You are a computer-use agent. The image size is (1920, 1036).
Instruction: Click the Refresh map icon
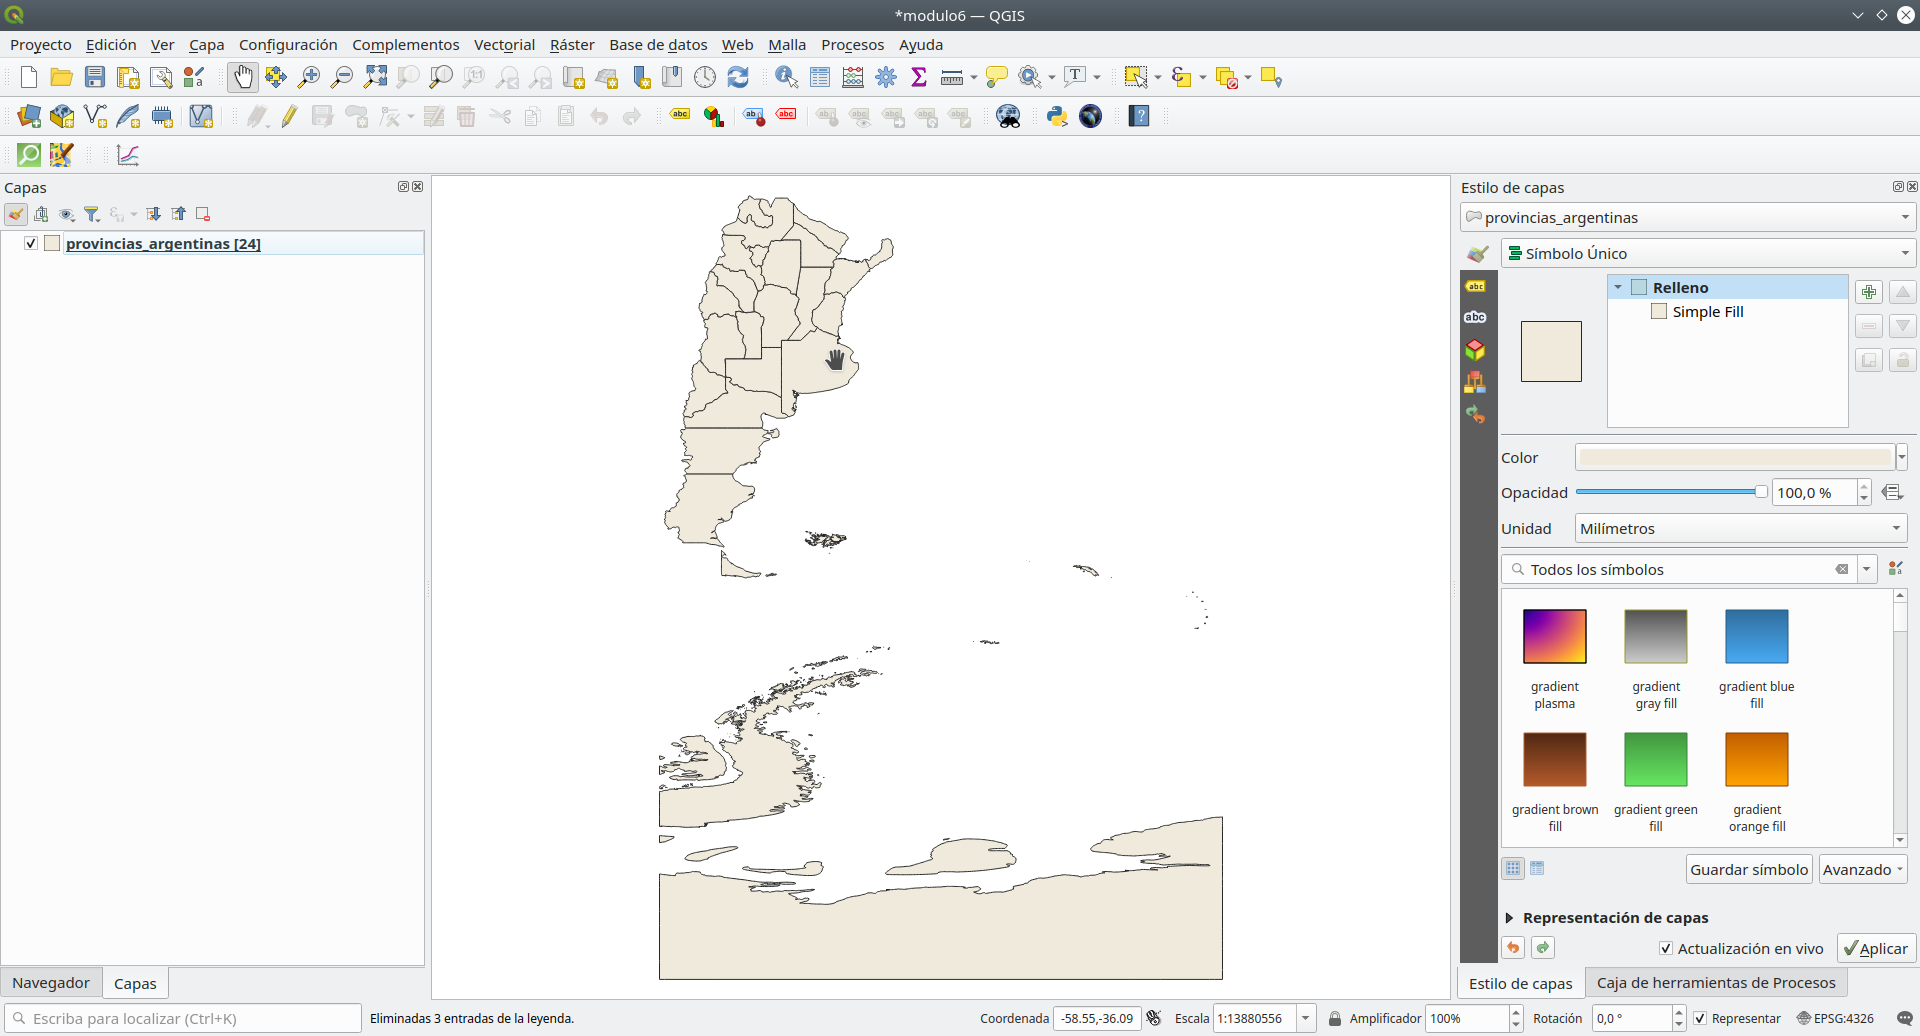point(738,77)
